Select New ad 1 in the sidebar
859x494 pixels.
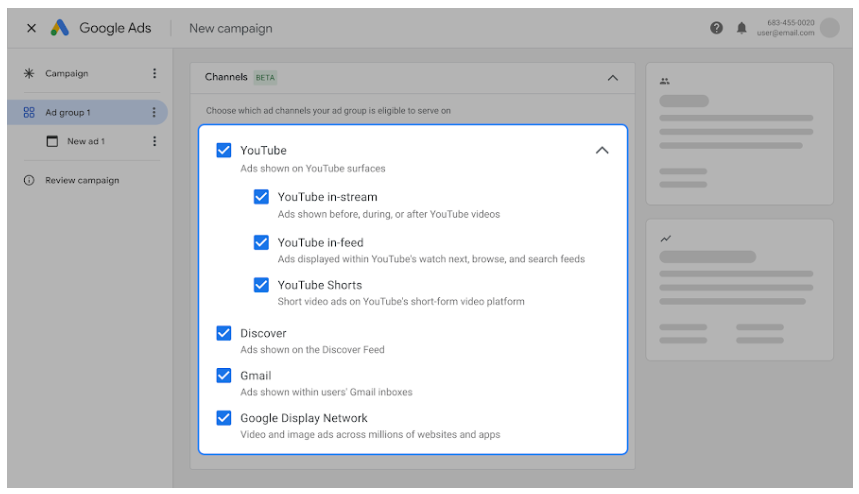[85, 141]
